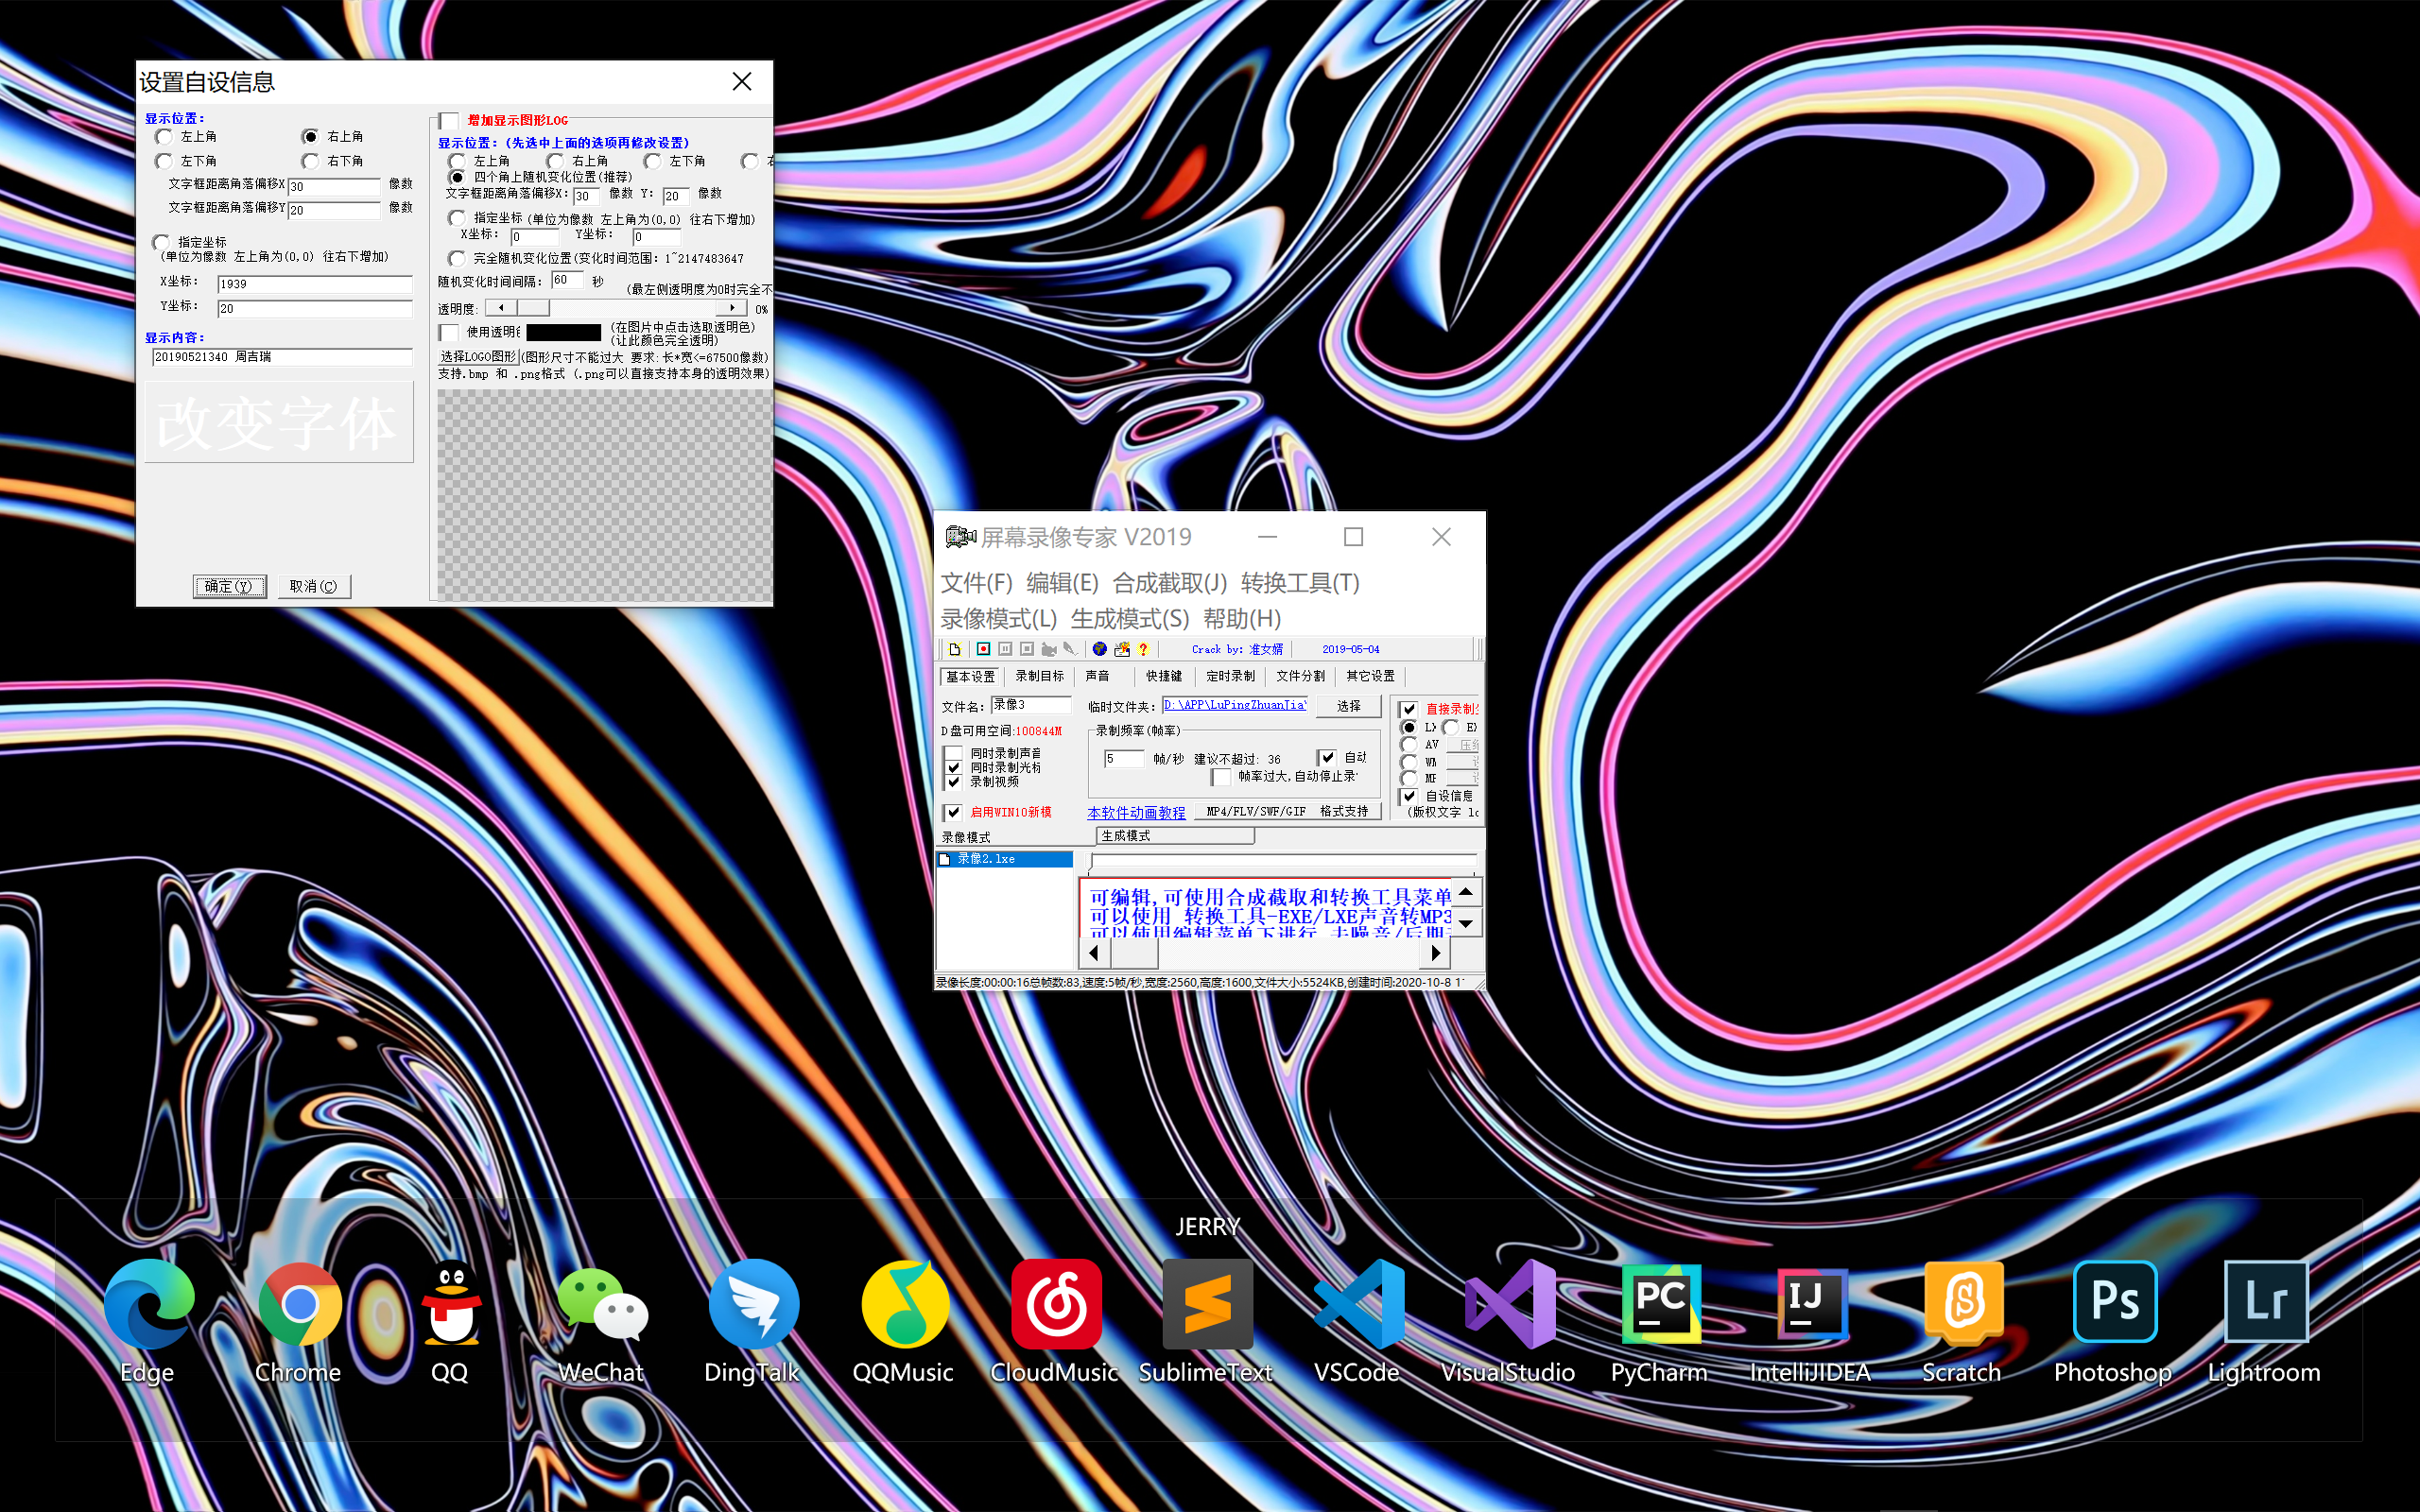Viewport: 2420px width, 1512px height.
Task: Open the 文件(F) menu
Action: [977, 583]
